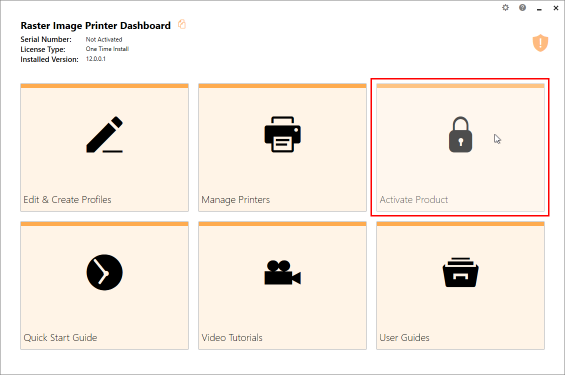
Task: Click the file drawer icon
Action: [x=460, y=272]
